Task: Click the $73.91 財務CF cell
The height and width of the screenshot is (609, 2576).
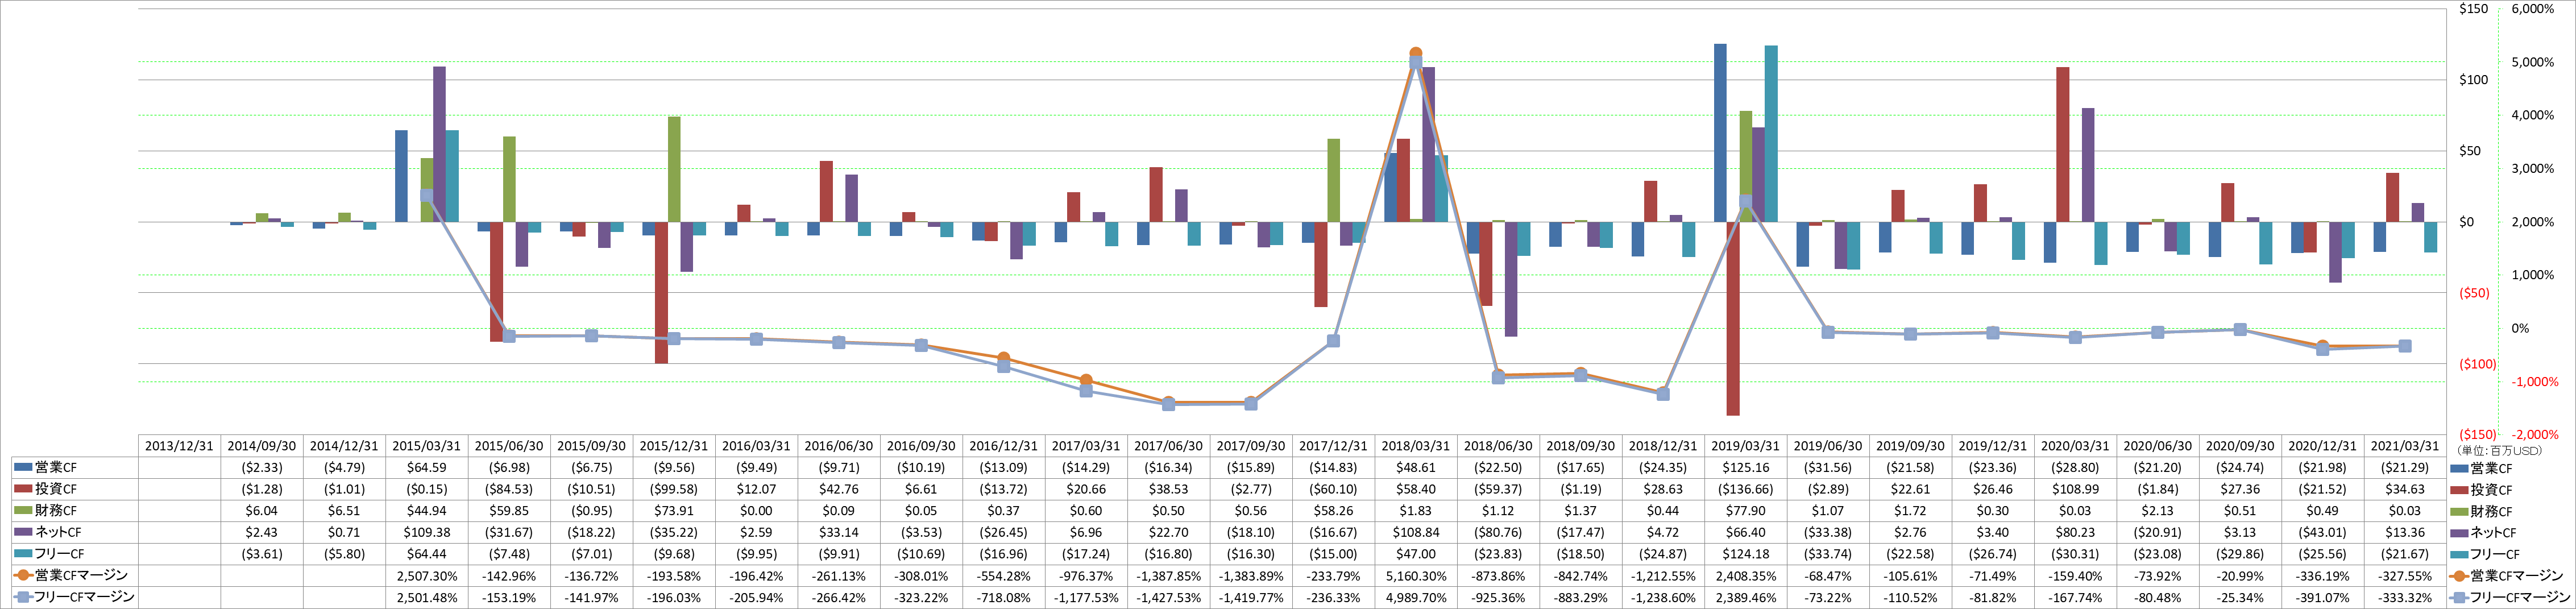Action: pyautogui.click(x=674, y=511)
